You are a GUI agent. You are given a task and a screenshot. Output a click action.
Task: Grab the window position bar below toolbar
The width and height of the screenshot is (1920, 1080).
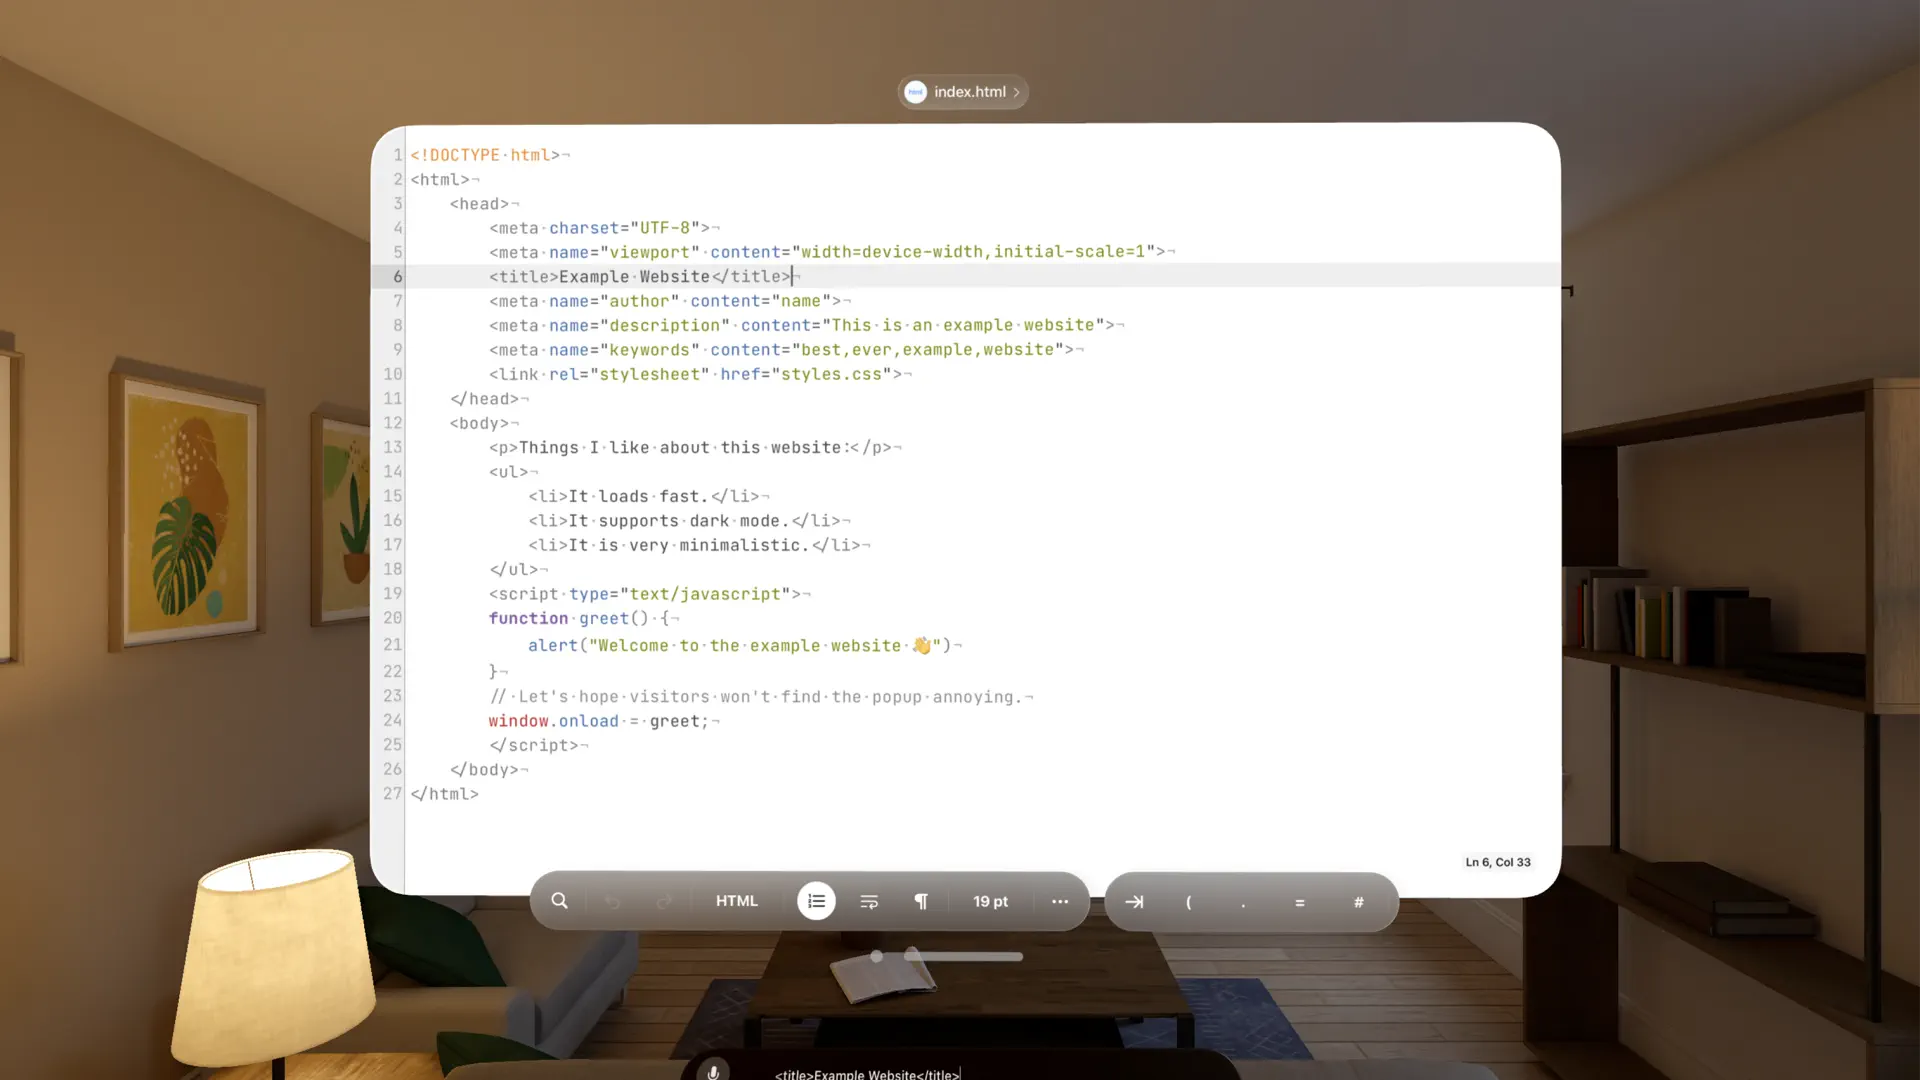963,957
